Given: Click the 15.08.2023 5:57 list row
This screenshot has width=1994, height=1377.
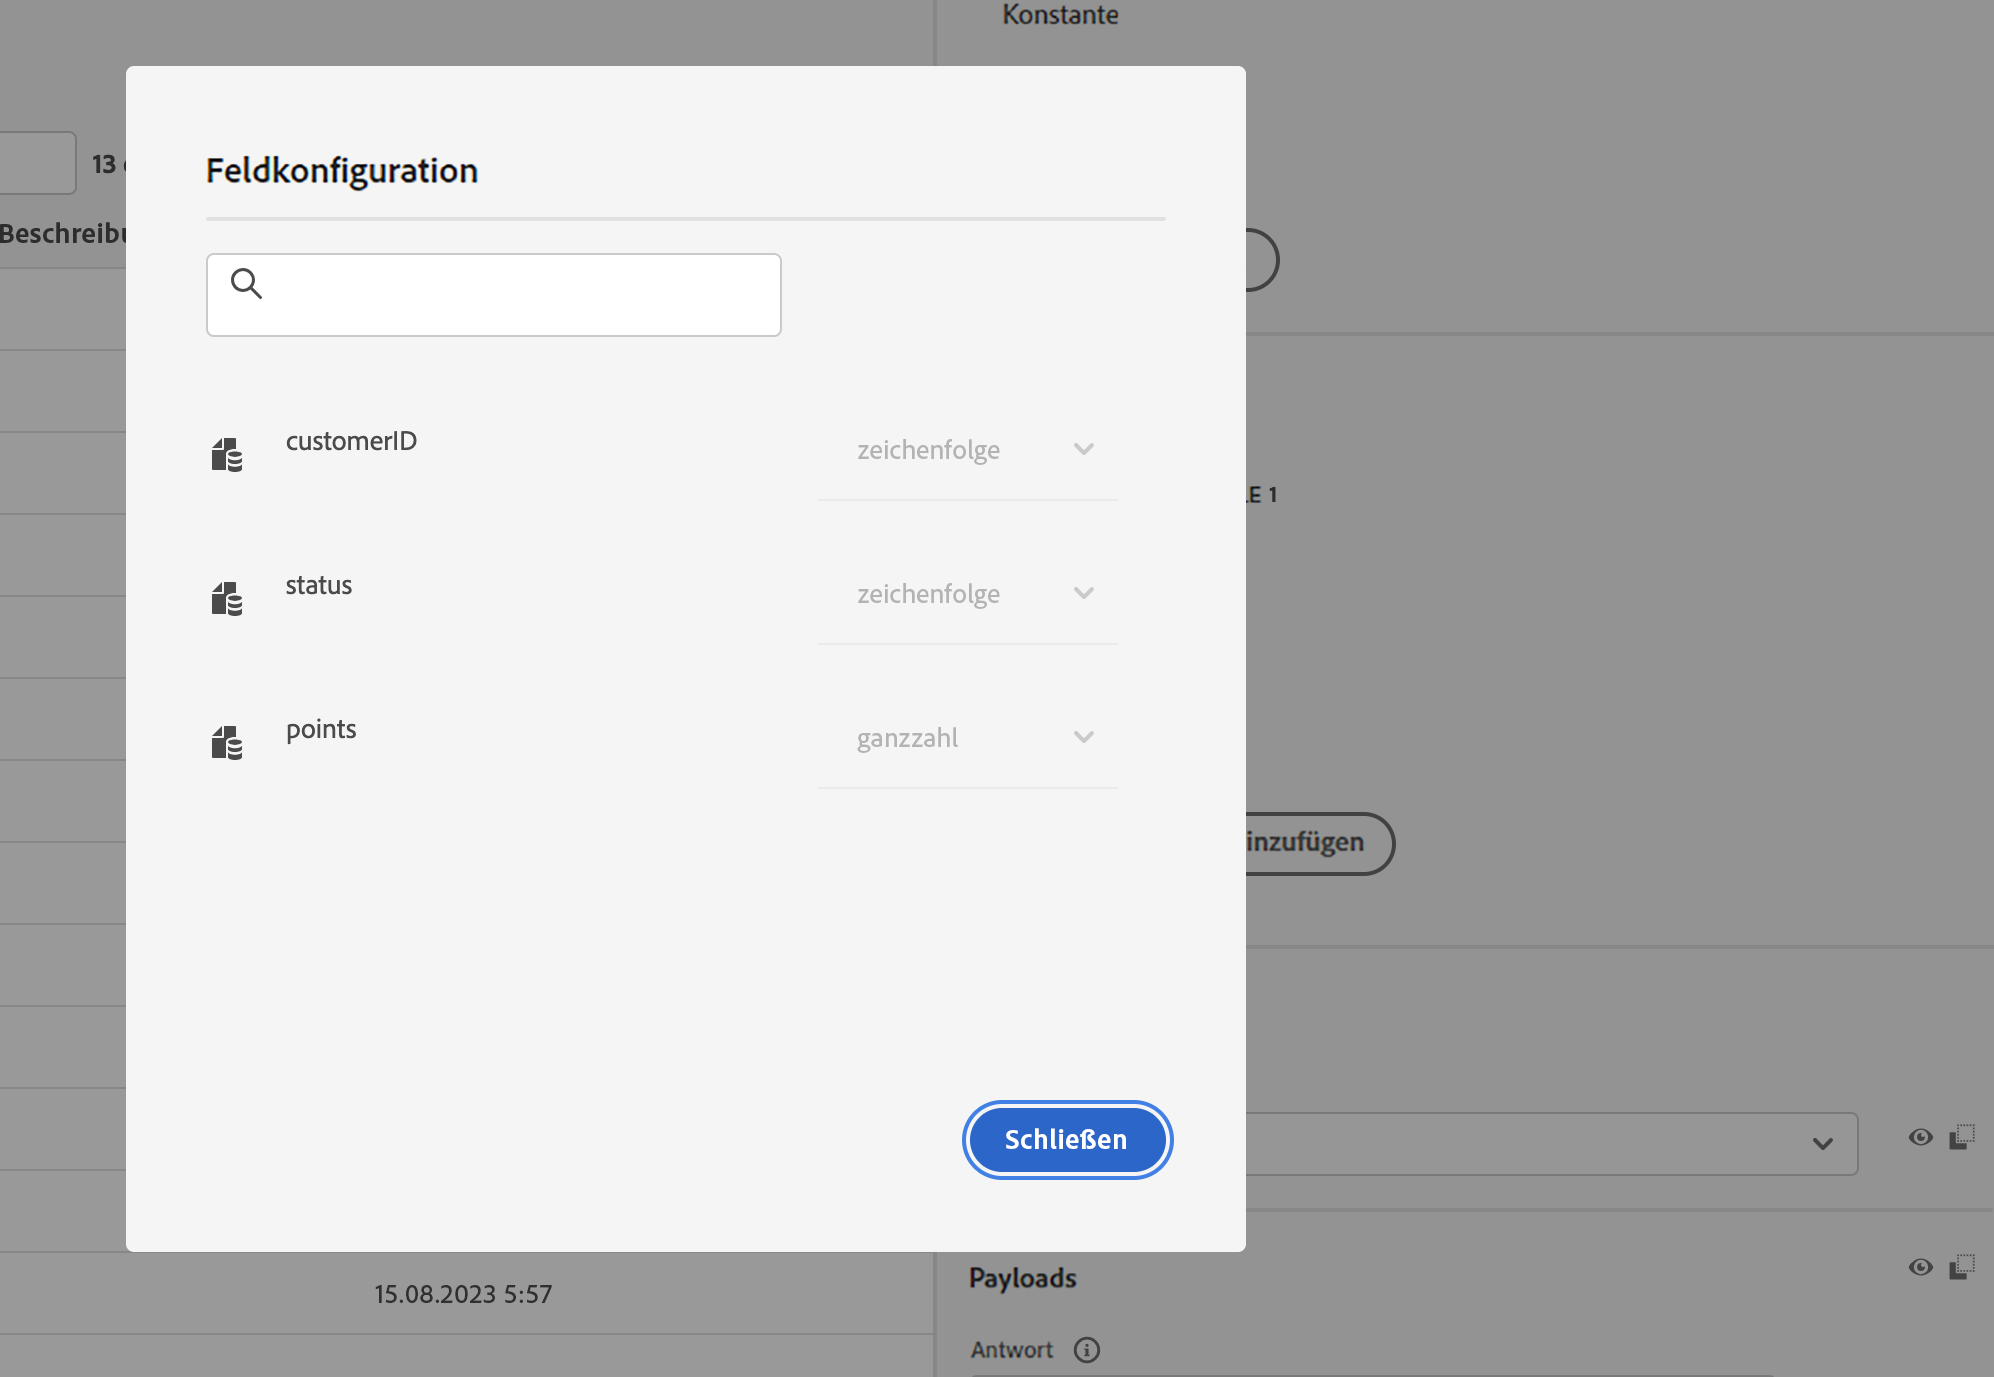Looking at the screenshot, I should click(463, 1294).
